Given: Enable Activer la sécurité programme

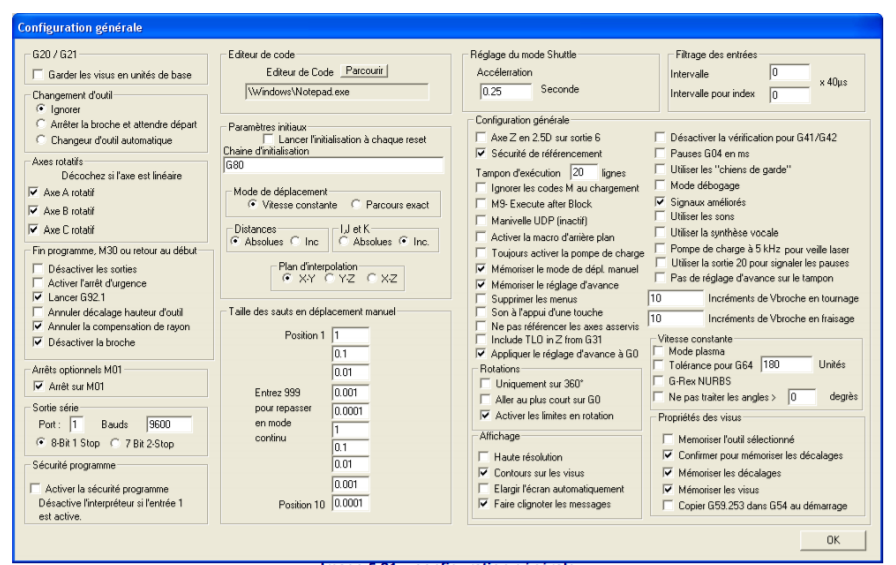Looking at the screenshot, I should pos(36,487).
